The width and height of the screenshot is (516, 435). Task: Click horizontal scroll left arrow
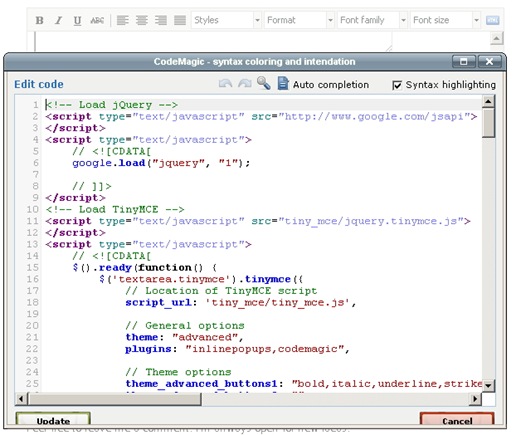[x=21, y=398]
